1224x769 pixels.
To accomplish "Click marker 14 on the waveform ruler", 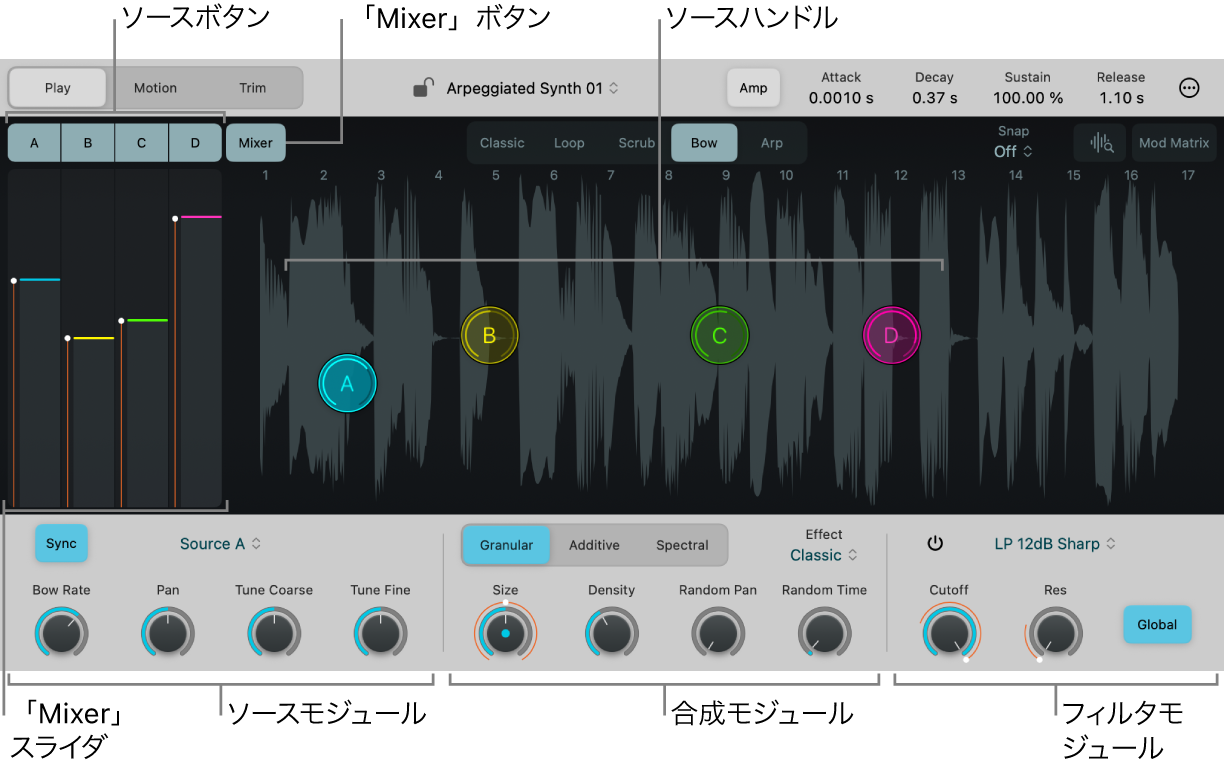I will 1016,175.
